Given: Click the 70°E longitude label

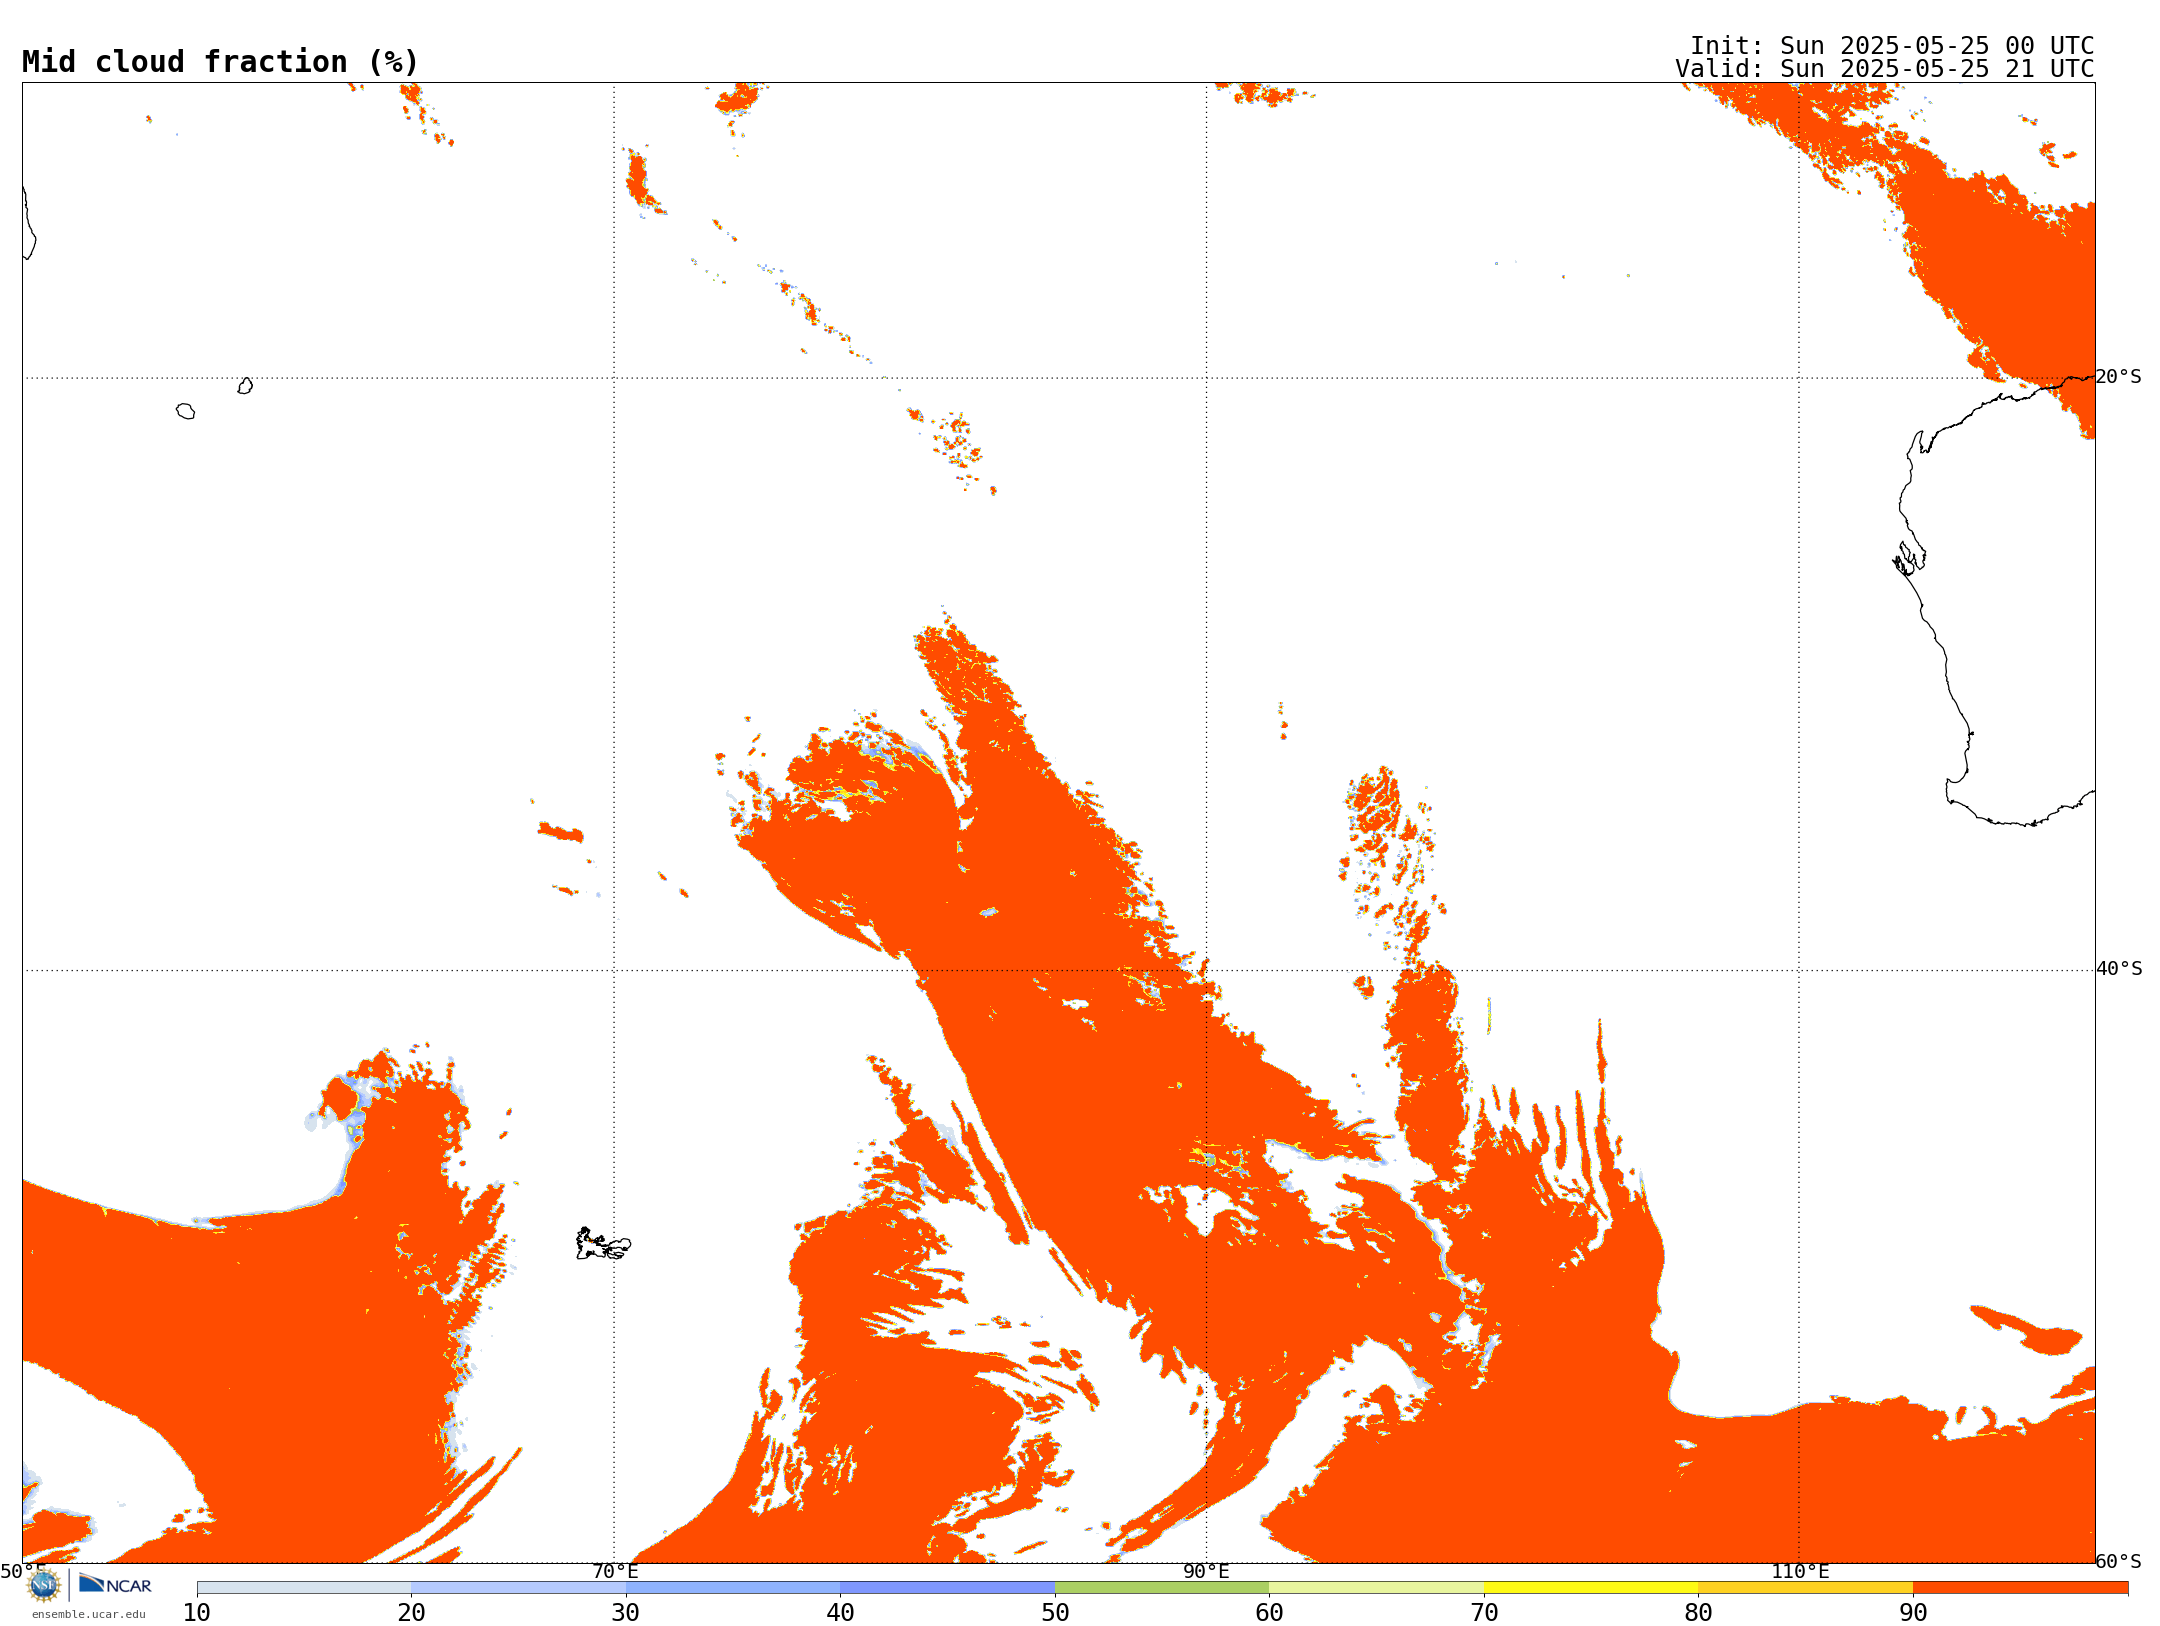Looking at the screenshot, I should click(614, 1572).
